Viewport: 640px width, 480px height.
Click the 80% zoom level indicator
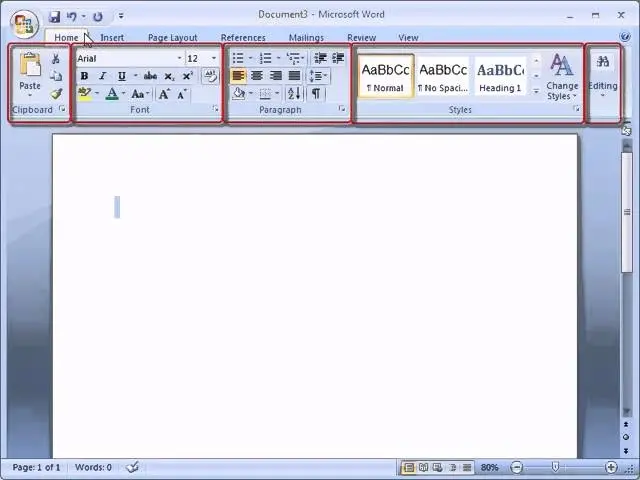point(489,467)
